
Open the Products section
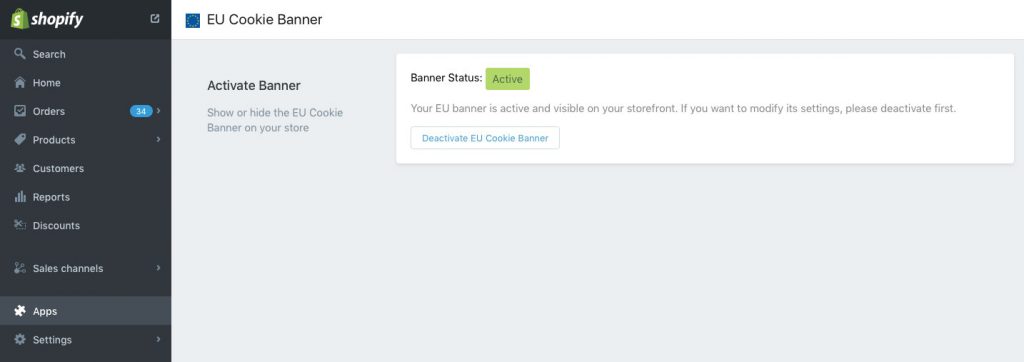(x=86, y=140)
